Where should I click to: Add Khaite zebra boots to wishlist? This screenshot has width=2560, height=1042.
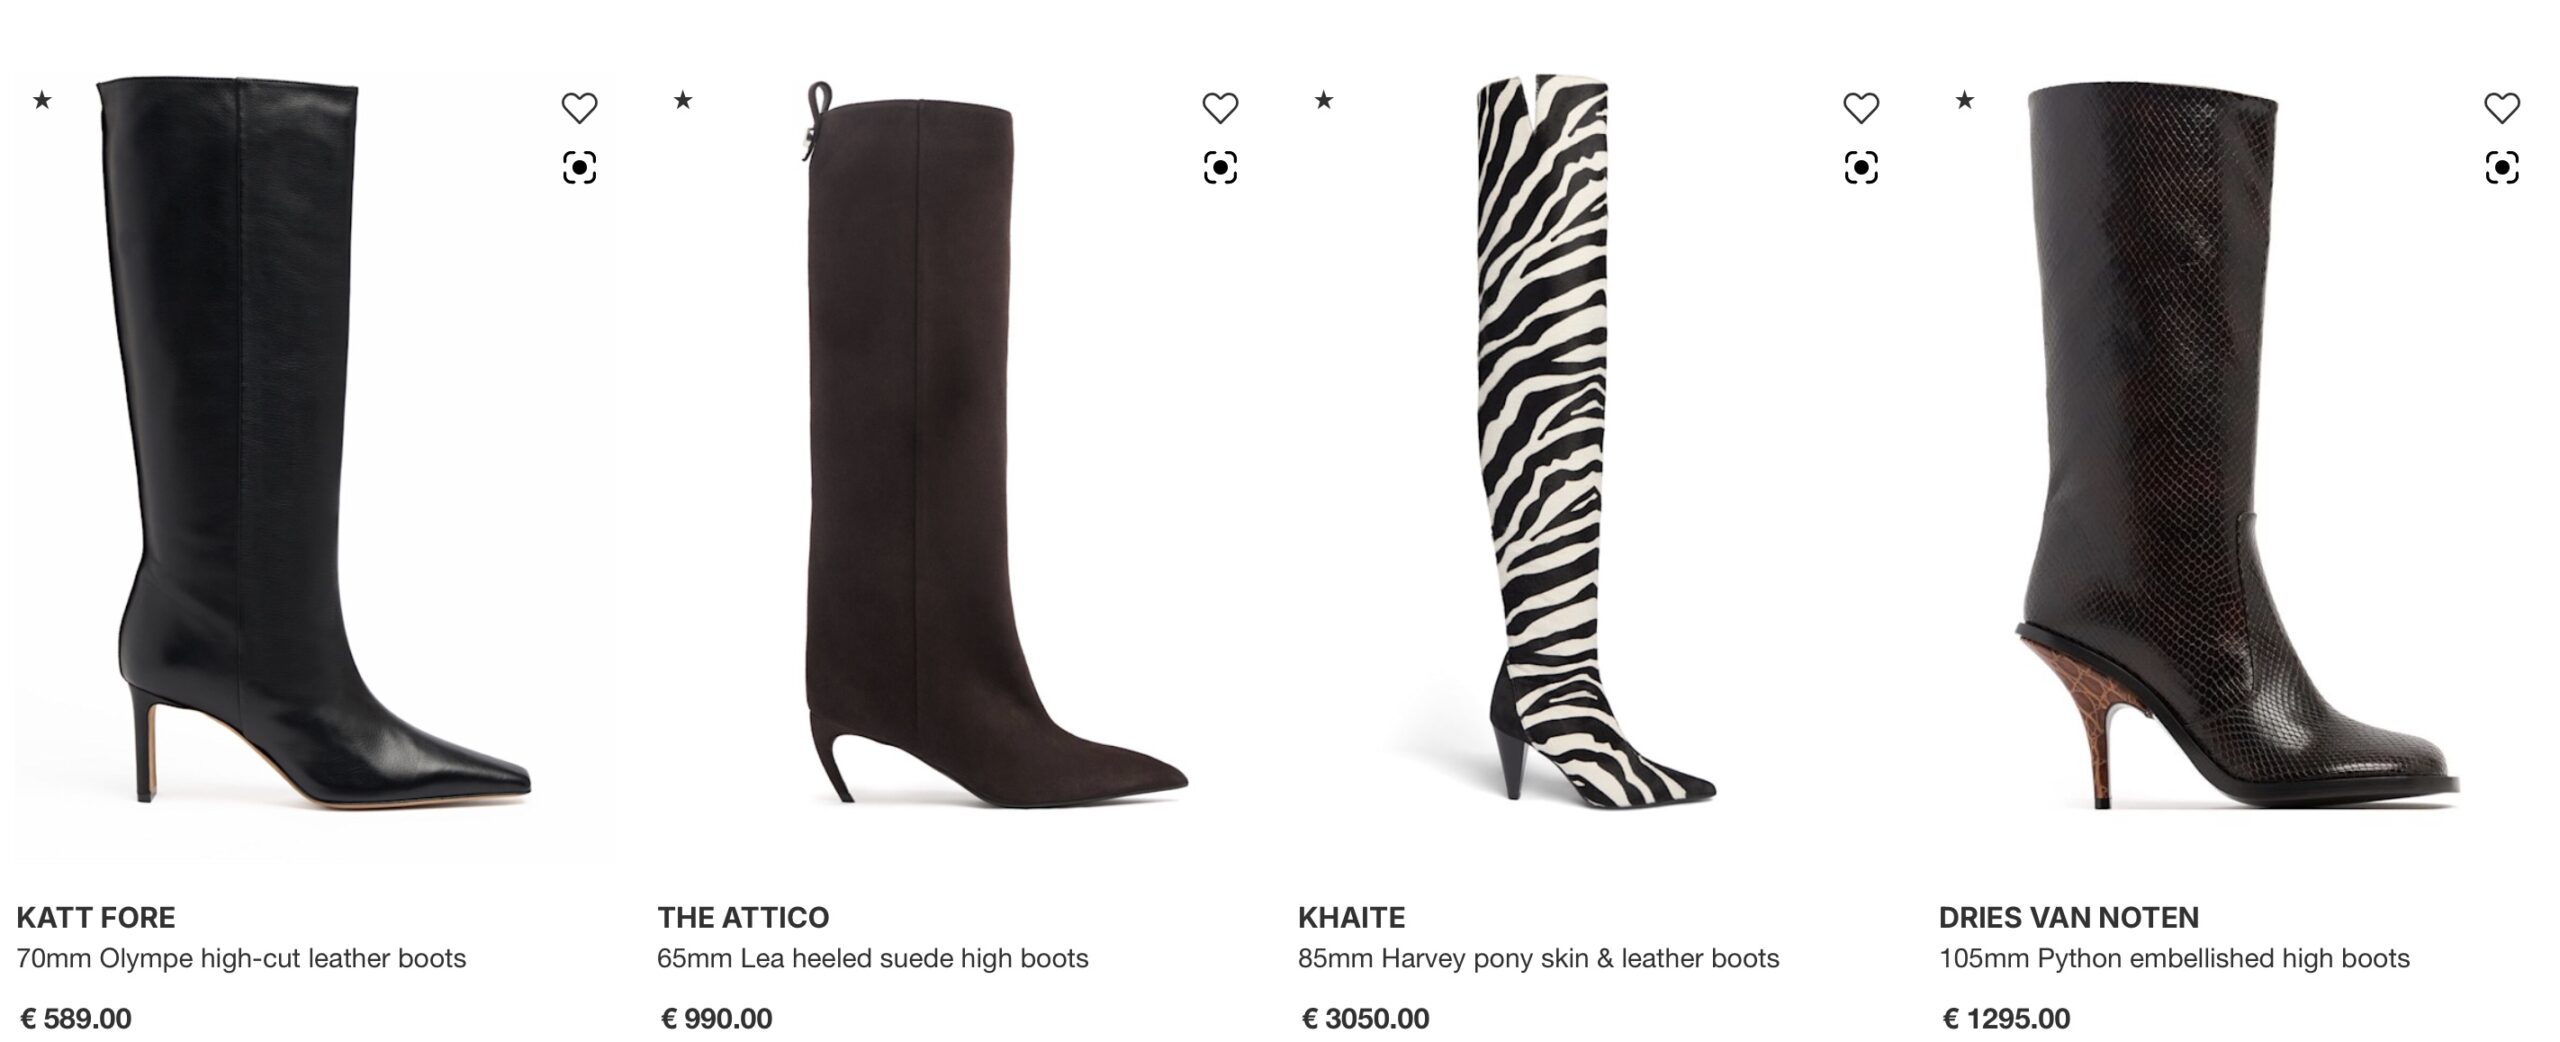pyautogui.click(x=1861, y=107)
